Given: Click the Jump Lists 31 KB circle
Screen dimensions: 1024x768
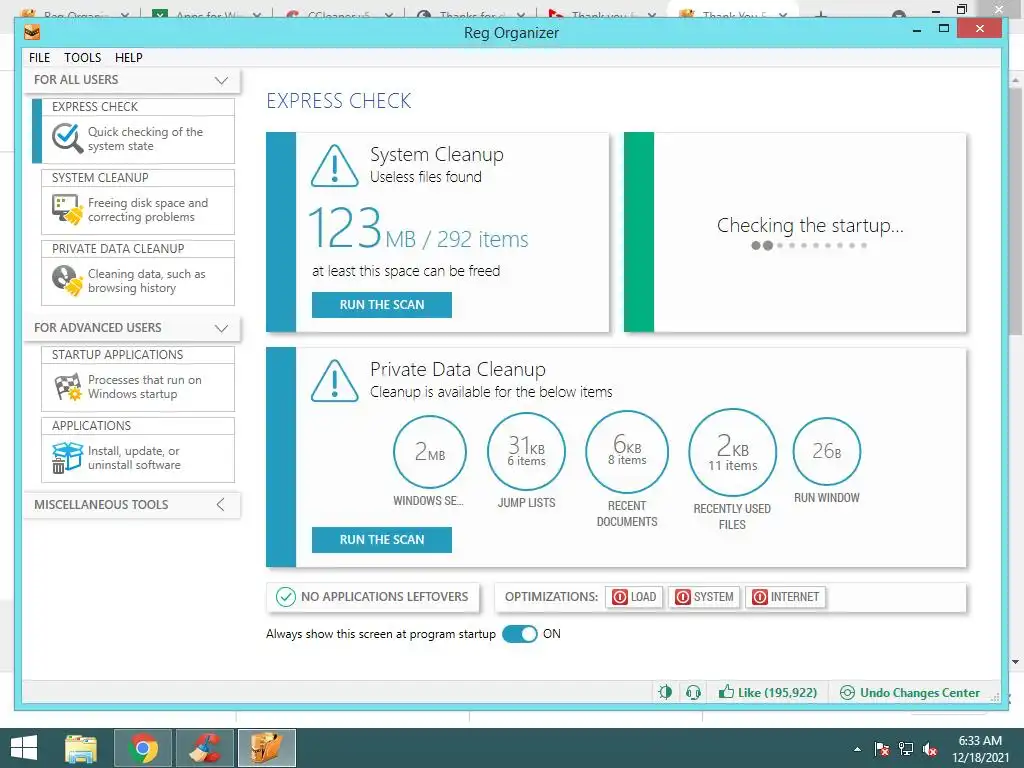Looking at the screenshot, I should [526, 452].
